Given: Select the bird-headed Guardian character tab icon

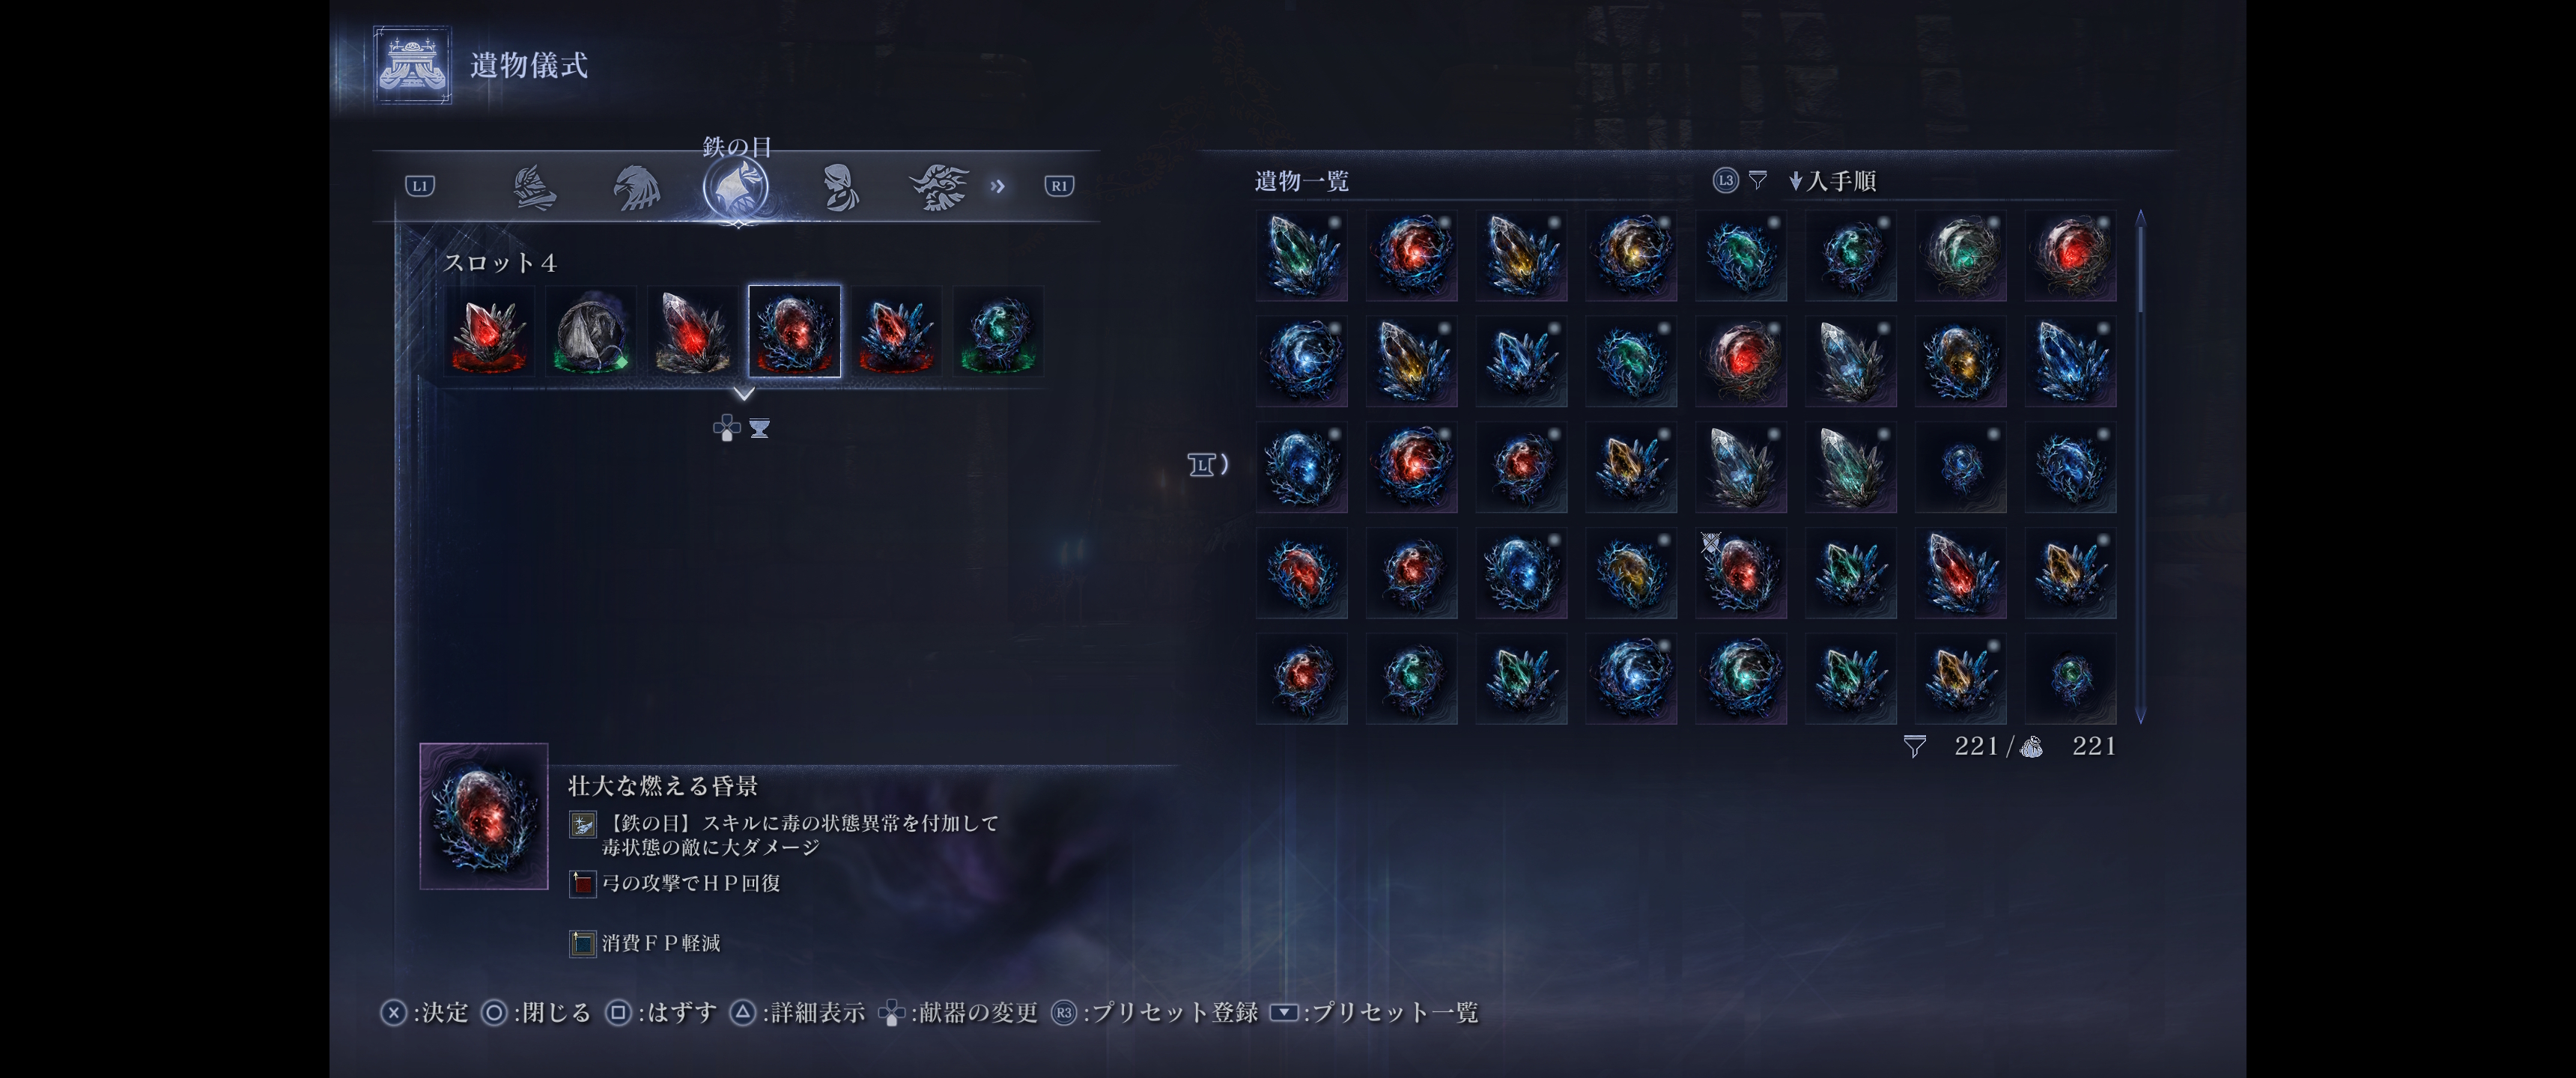Looking at the screenshot, I should point(636,187).
